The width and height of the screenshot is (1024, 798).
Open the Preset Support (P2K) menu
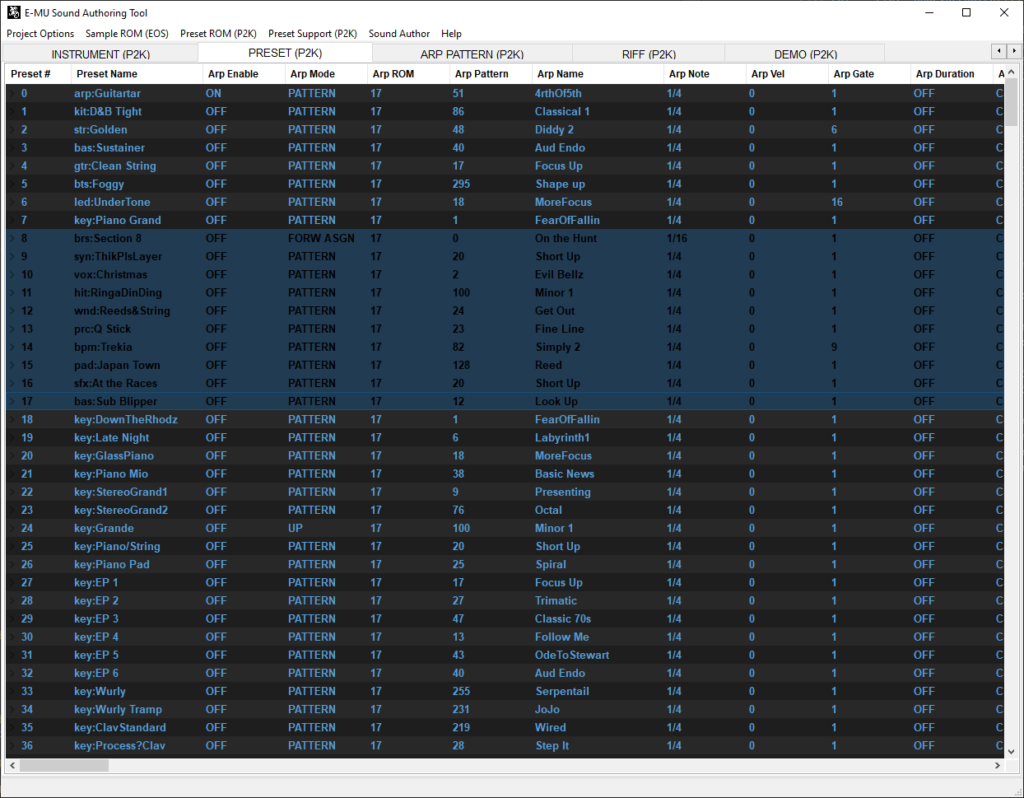312,33
